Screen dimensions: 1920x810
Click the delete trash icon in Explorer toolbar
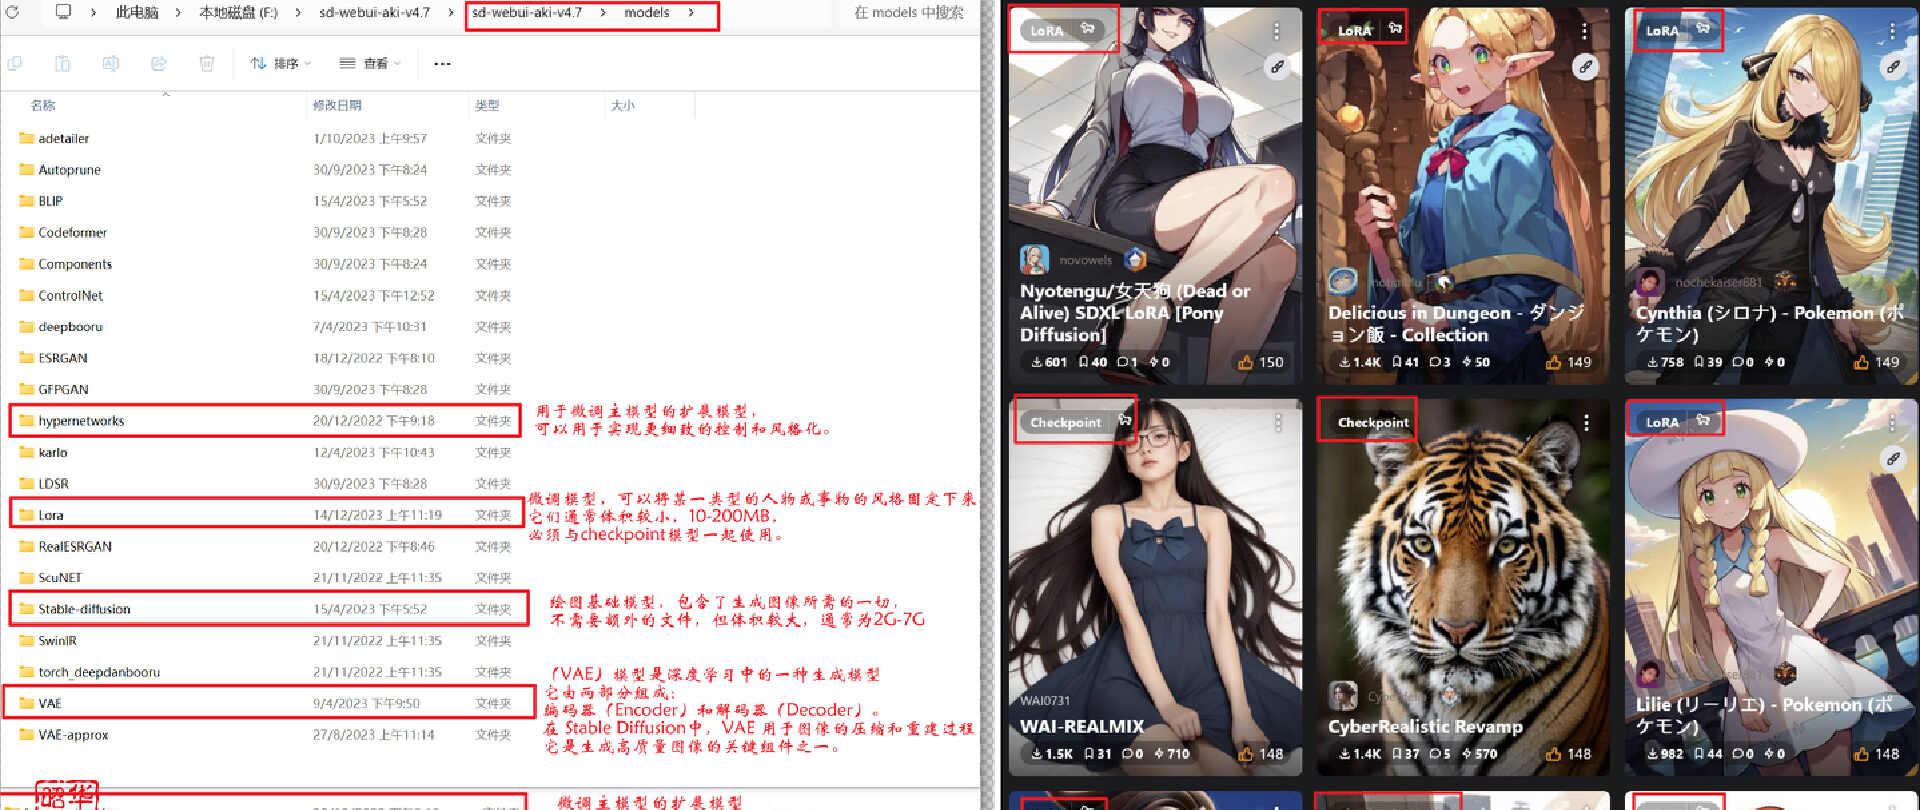click(x=206, y=63)
